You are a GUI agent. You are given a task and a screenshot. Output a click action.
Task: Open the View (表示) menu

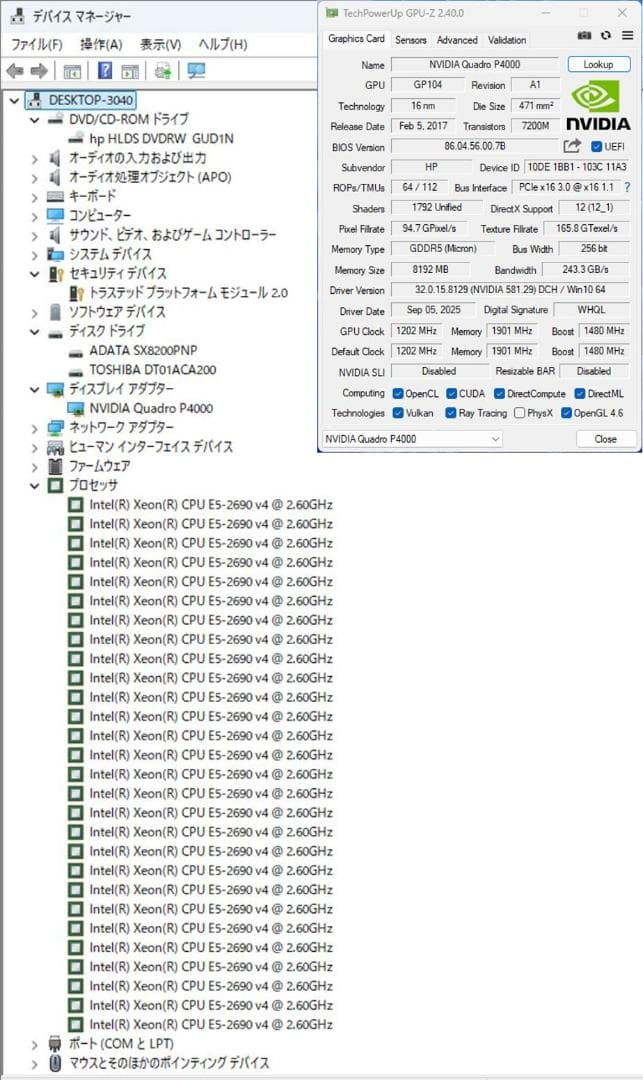160,45
